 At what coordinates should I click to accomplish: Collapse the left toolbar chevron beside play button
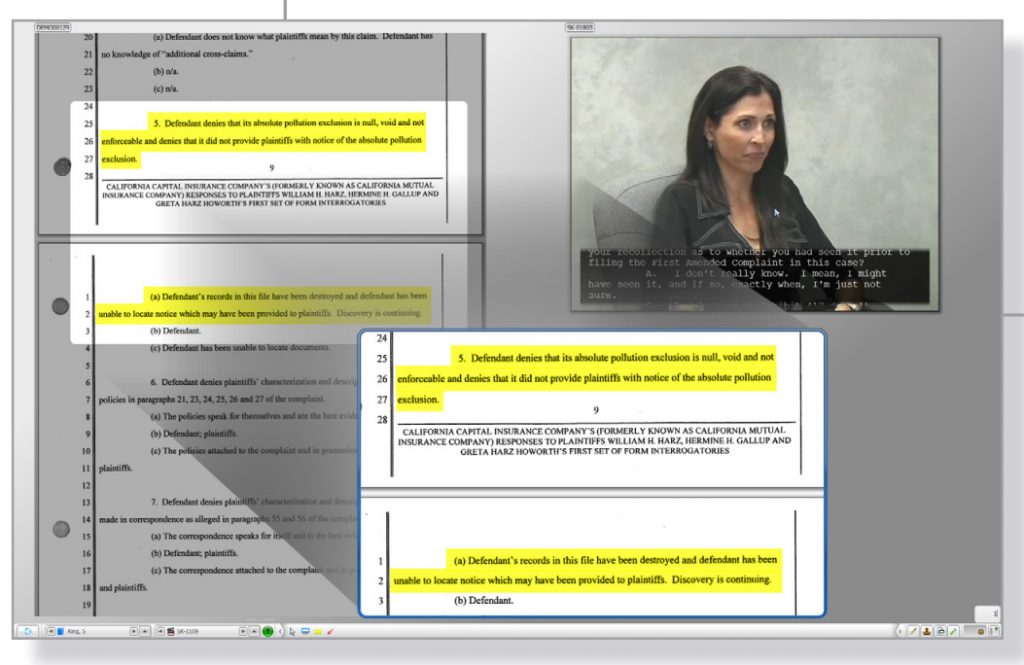coord(279,631)
